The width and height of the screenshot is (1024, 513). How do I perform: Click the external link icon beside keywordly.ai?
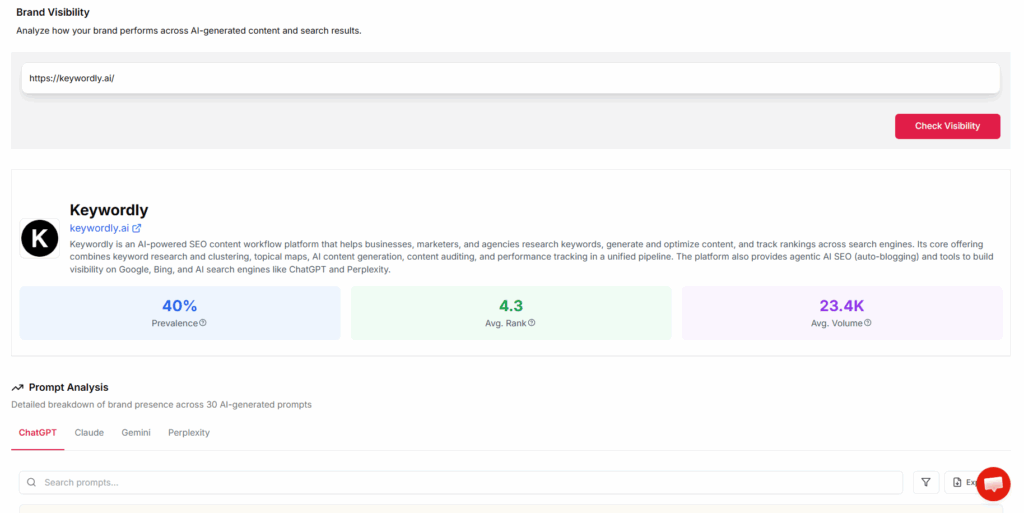click(x=137, y=228)
